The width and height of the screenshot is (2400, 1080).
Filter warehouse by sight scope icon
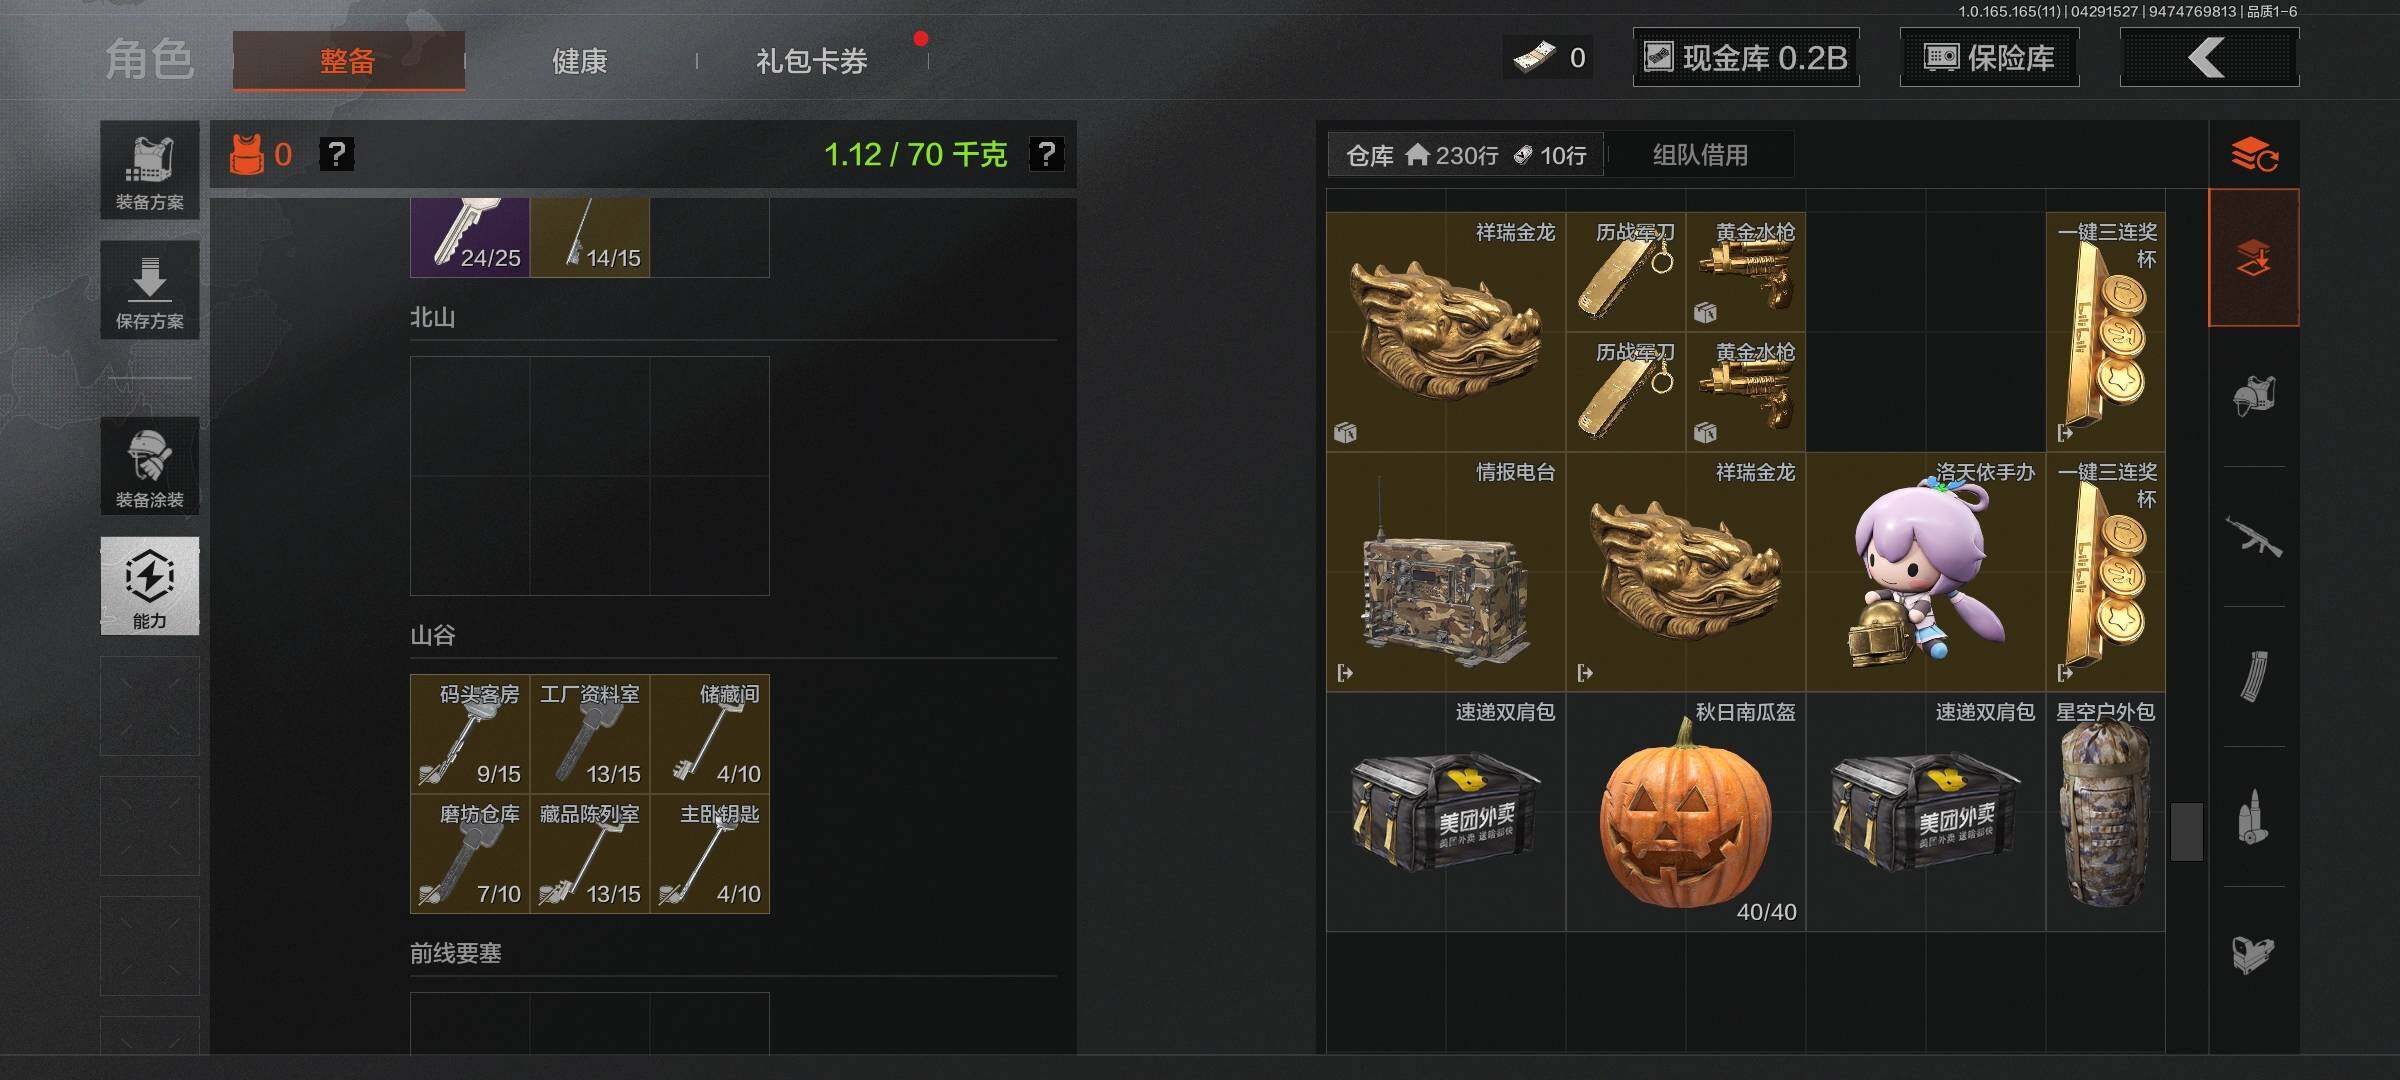click(x=2254, y=955)
